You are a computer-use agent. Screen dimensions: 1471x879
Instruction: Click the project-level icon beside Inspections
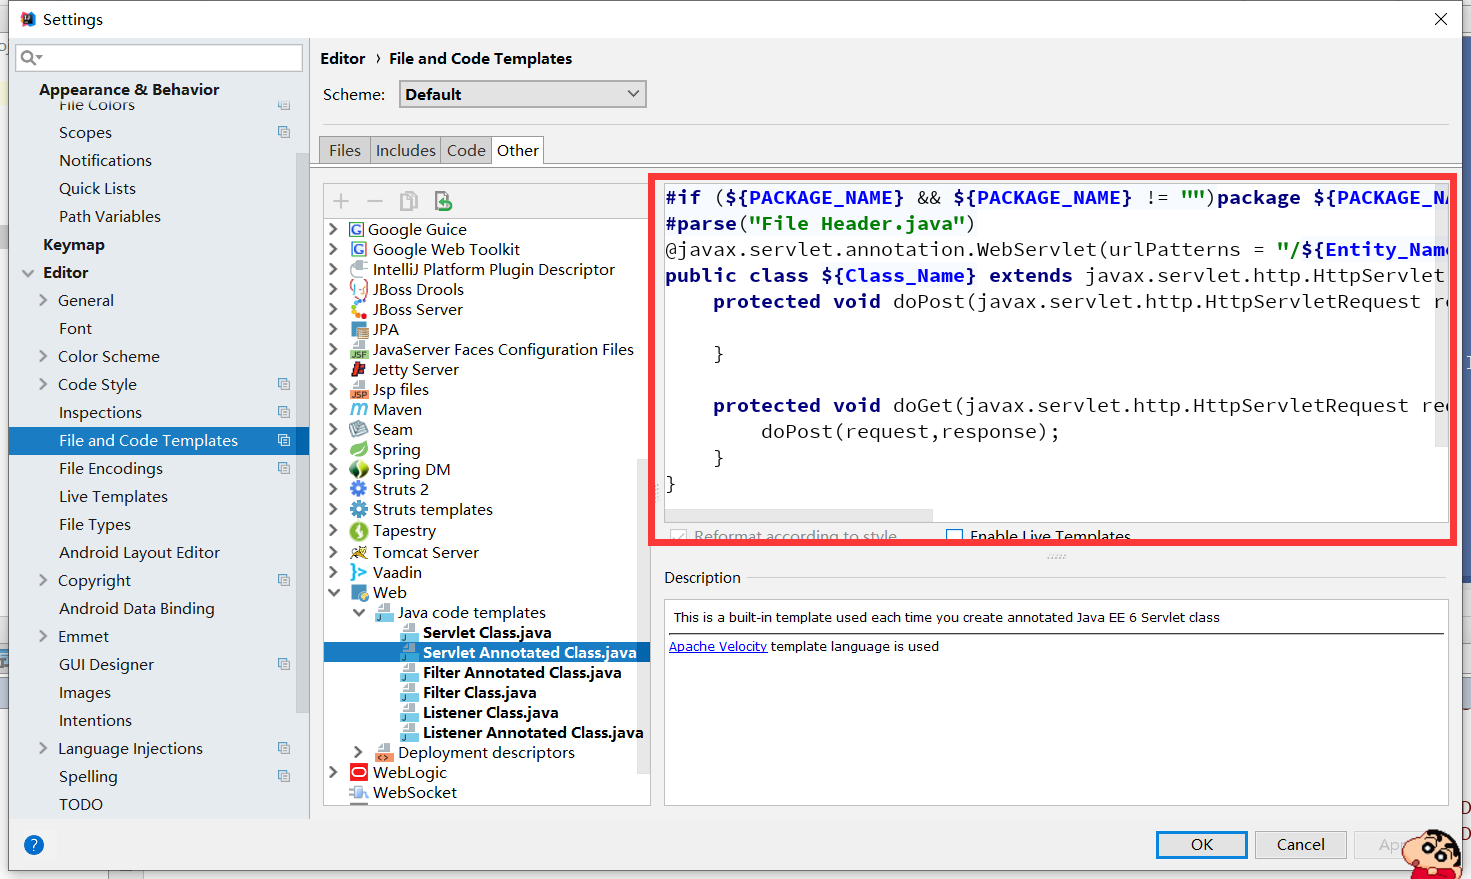click(x=284, y=412)
